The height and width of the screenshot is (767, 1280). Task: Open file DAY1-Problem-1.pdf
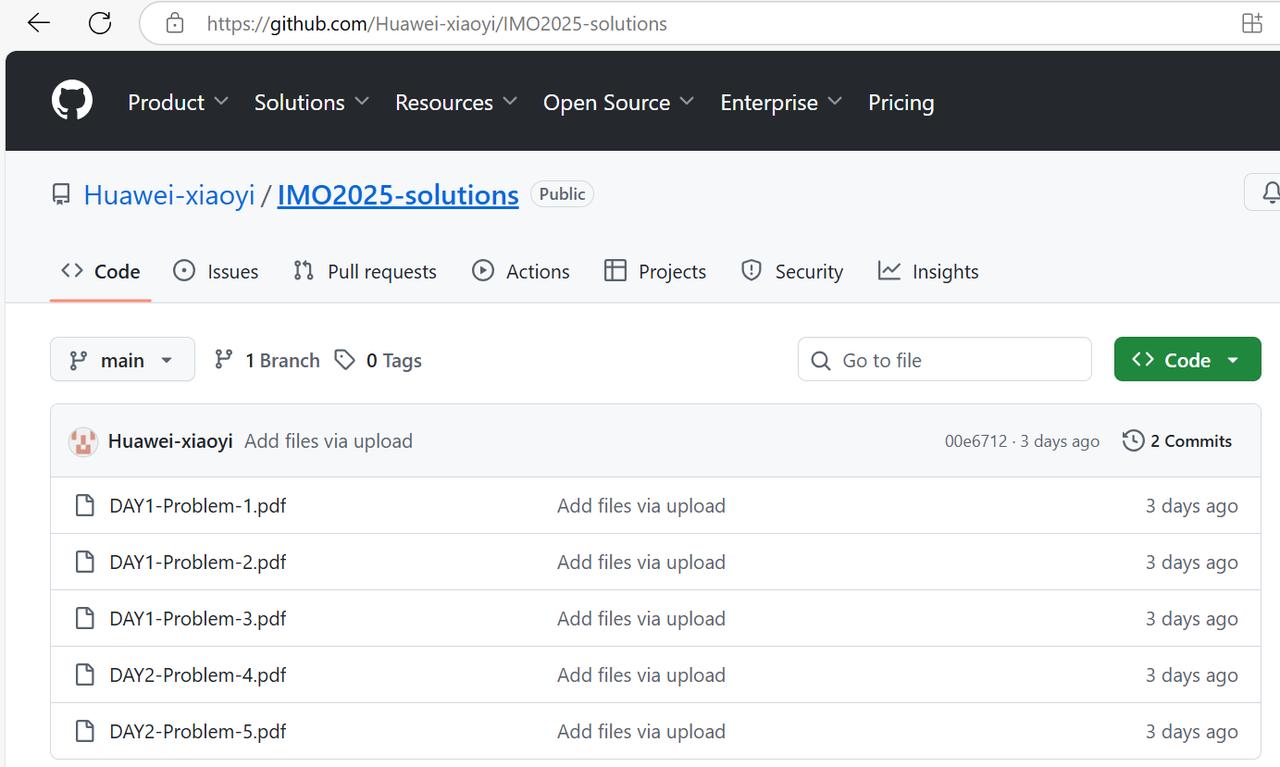(x=198, y=506)
